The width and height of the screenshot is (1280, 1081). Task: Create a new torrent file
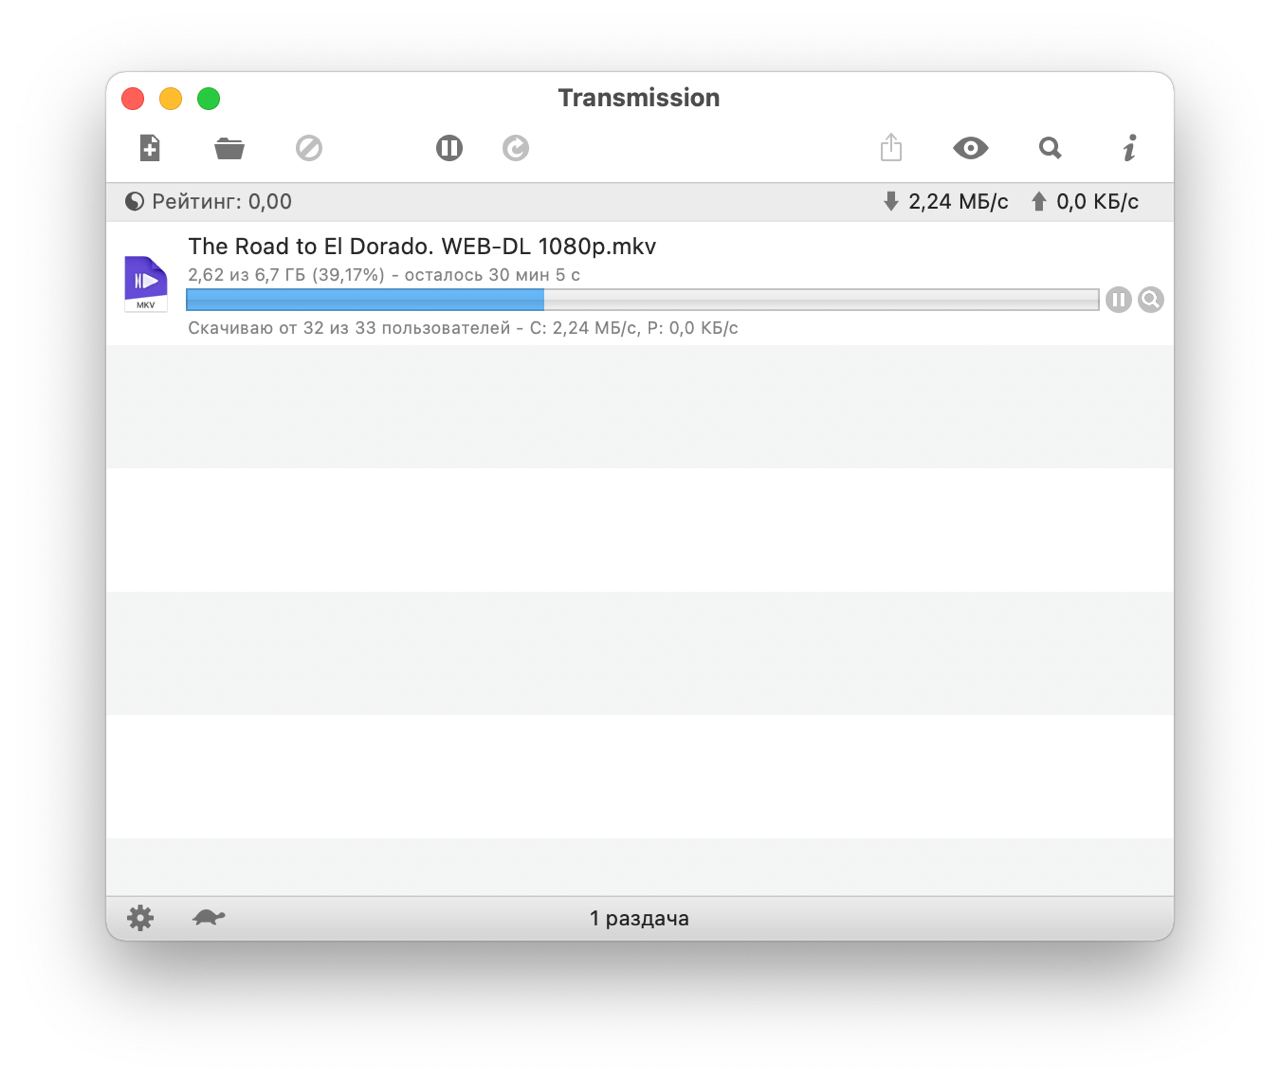[149, 148]
